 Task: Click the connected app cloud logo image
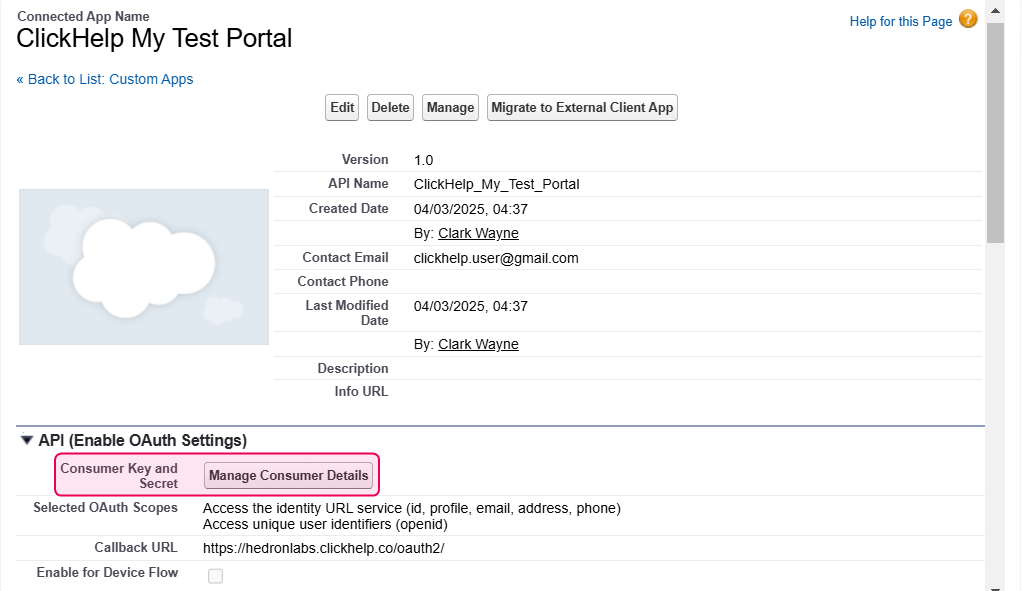coord(143,267)
